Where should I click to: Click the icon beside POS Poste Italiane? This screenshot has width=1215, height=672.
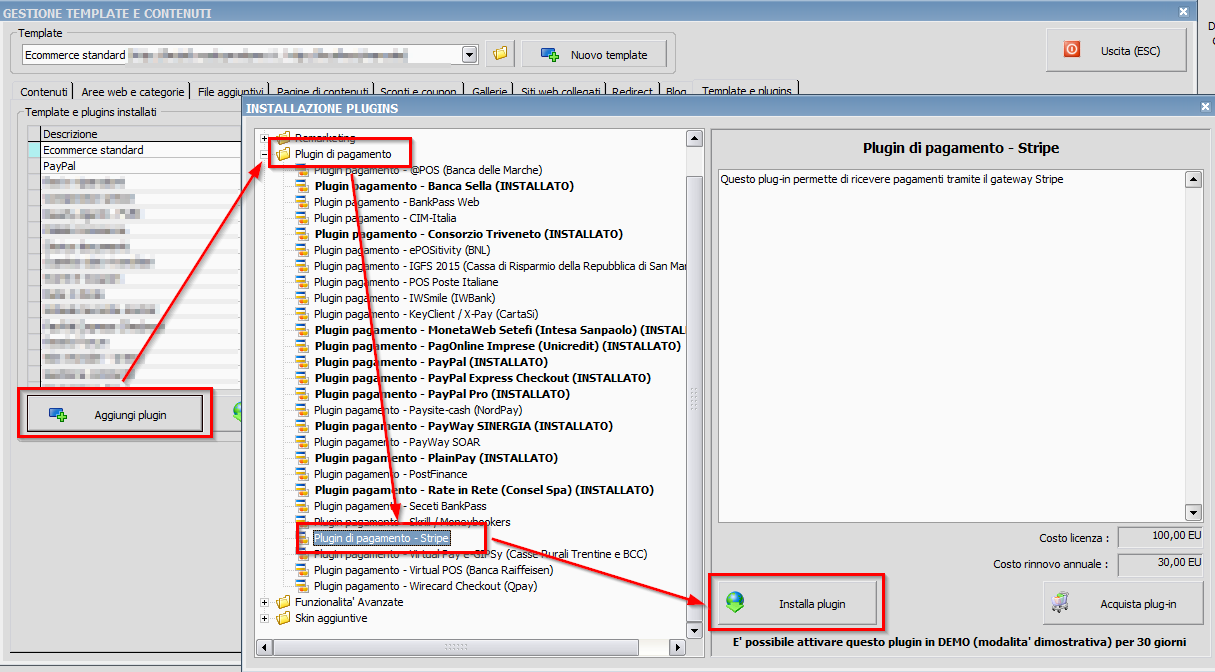pos(303,282)
